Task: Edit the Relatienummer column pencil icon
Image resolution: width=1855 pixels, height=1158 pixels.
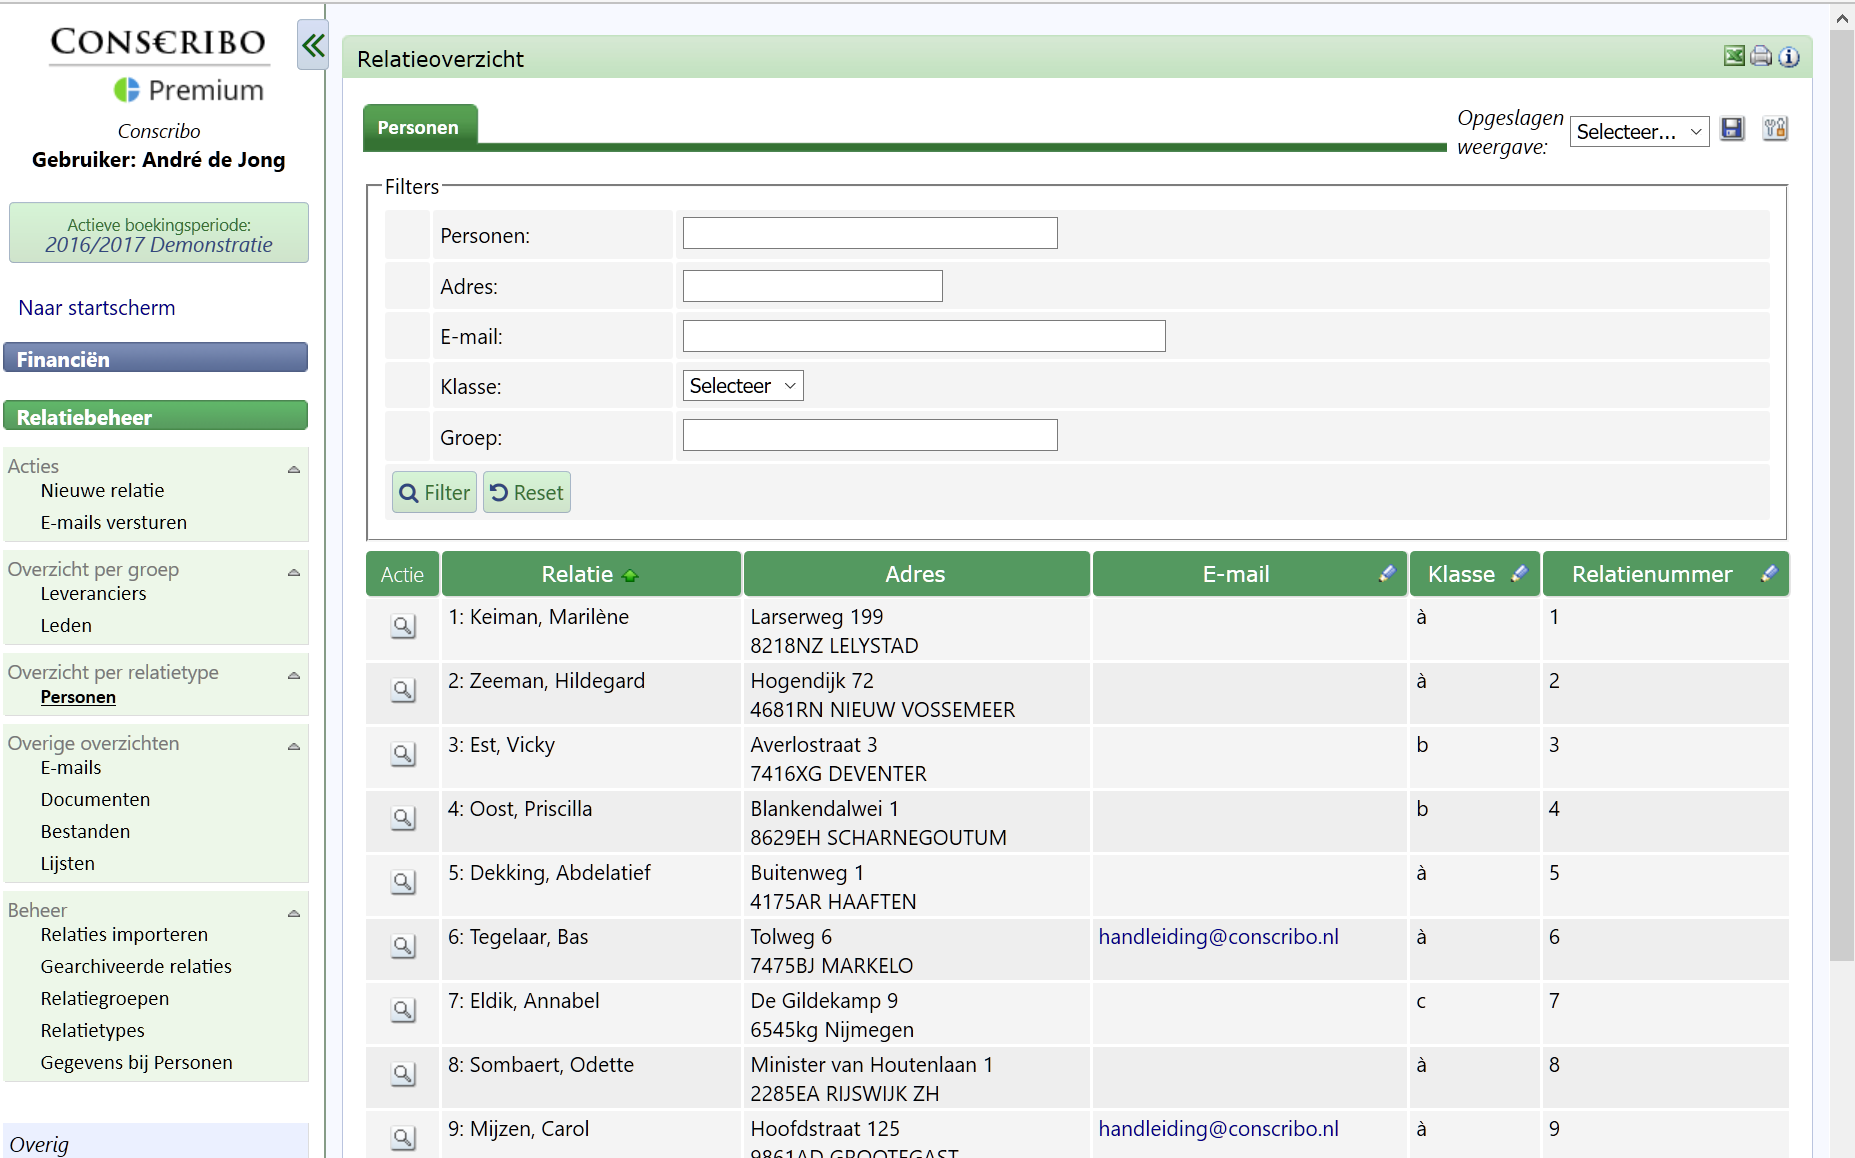Action: point(1769,573)
